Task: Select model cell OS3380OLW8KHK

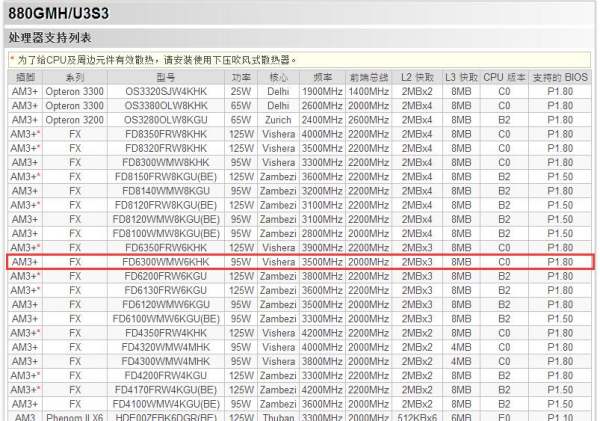Action: point(166,106)
